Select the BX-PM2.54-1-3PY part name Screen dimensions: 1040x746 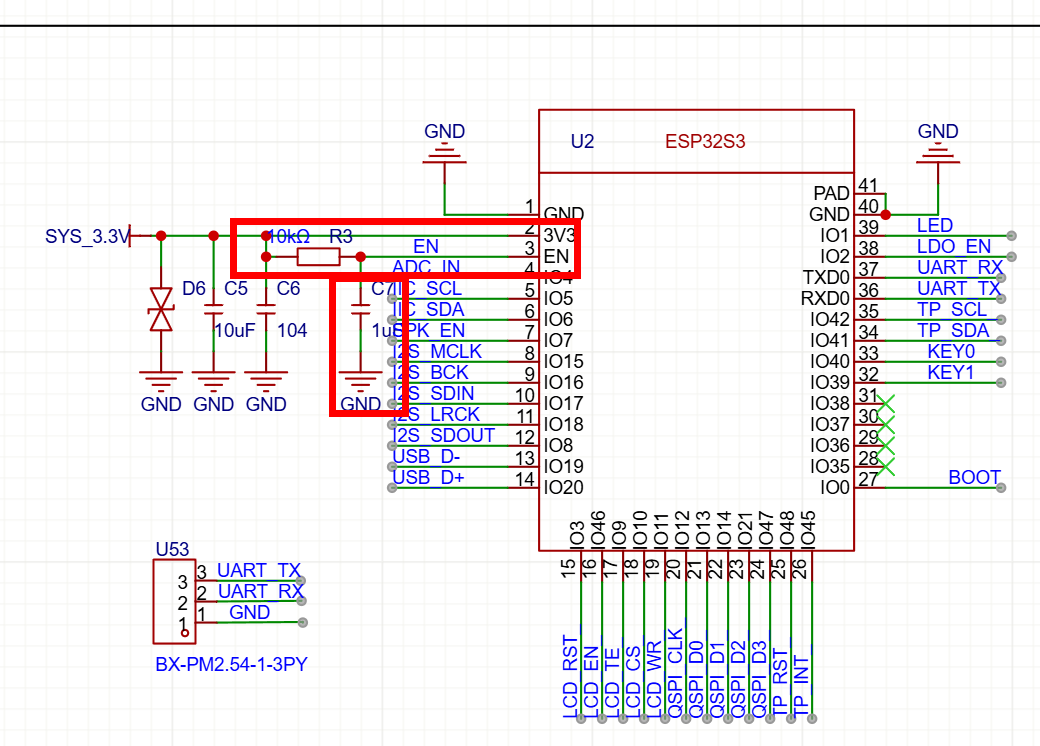tap(231, 664)
